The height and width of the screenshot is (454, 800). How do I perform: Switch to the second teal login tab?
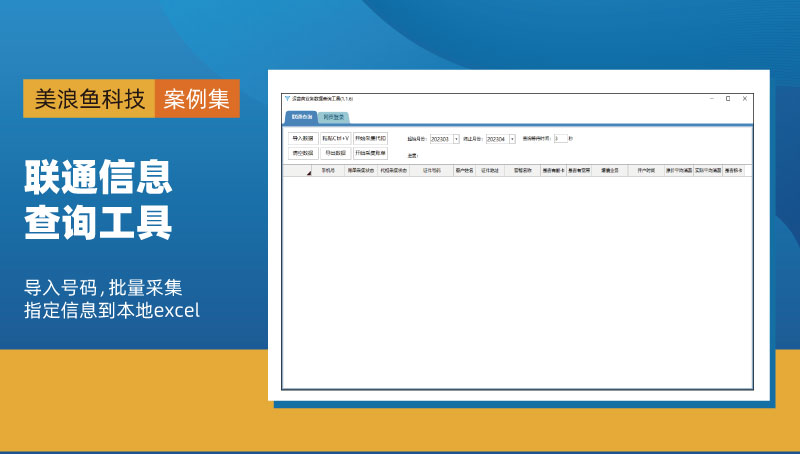click(x=334, y=117)
